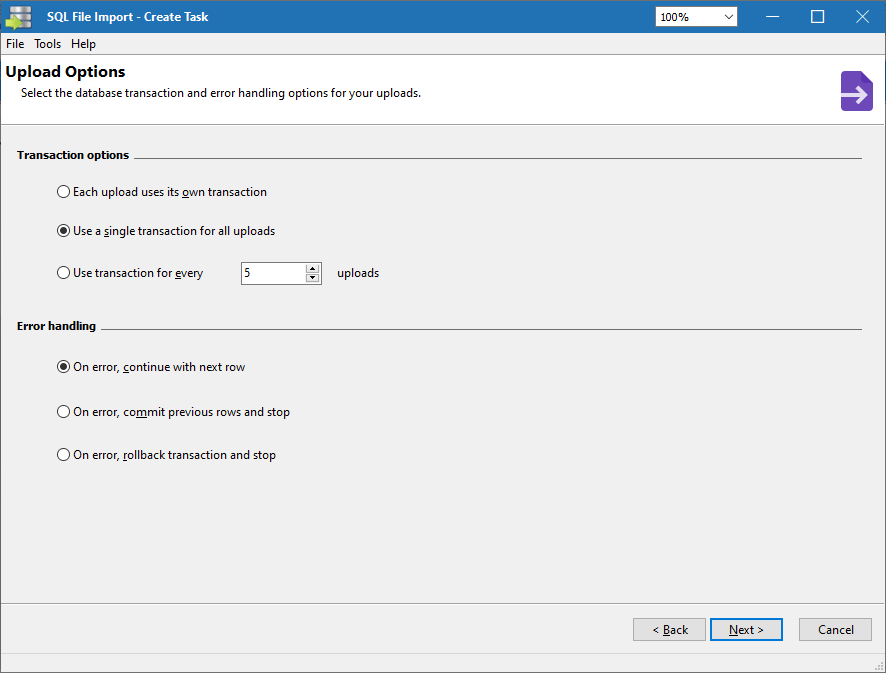886x673 pixels.
Task: Decrease uploads count with down arrow
Action: pos(313,278)
